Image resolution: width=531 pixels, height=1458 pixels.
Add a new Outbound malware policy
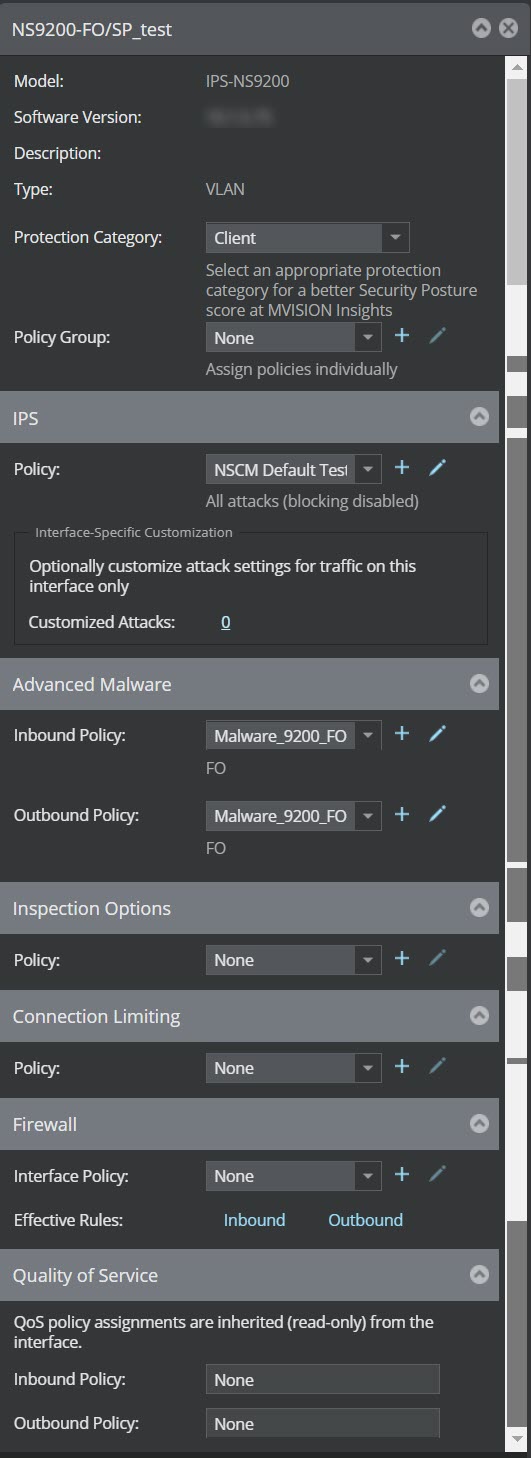[402, 814]
